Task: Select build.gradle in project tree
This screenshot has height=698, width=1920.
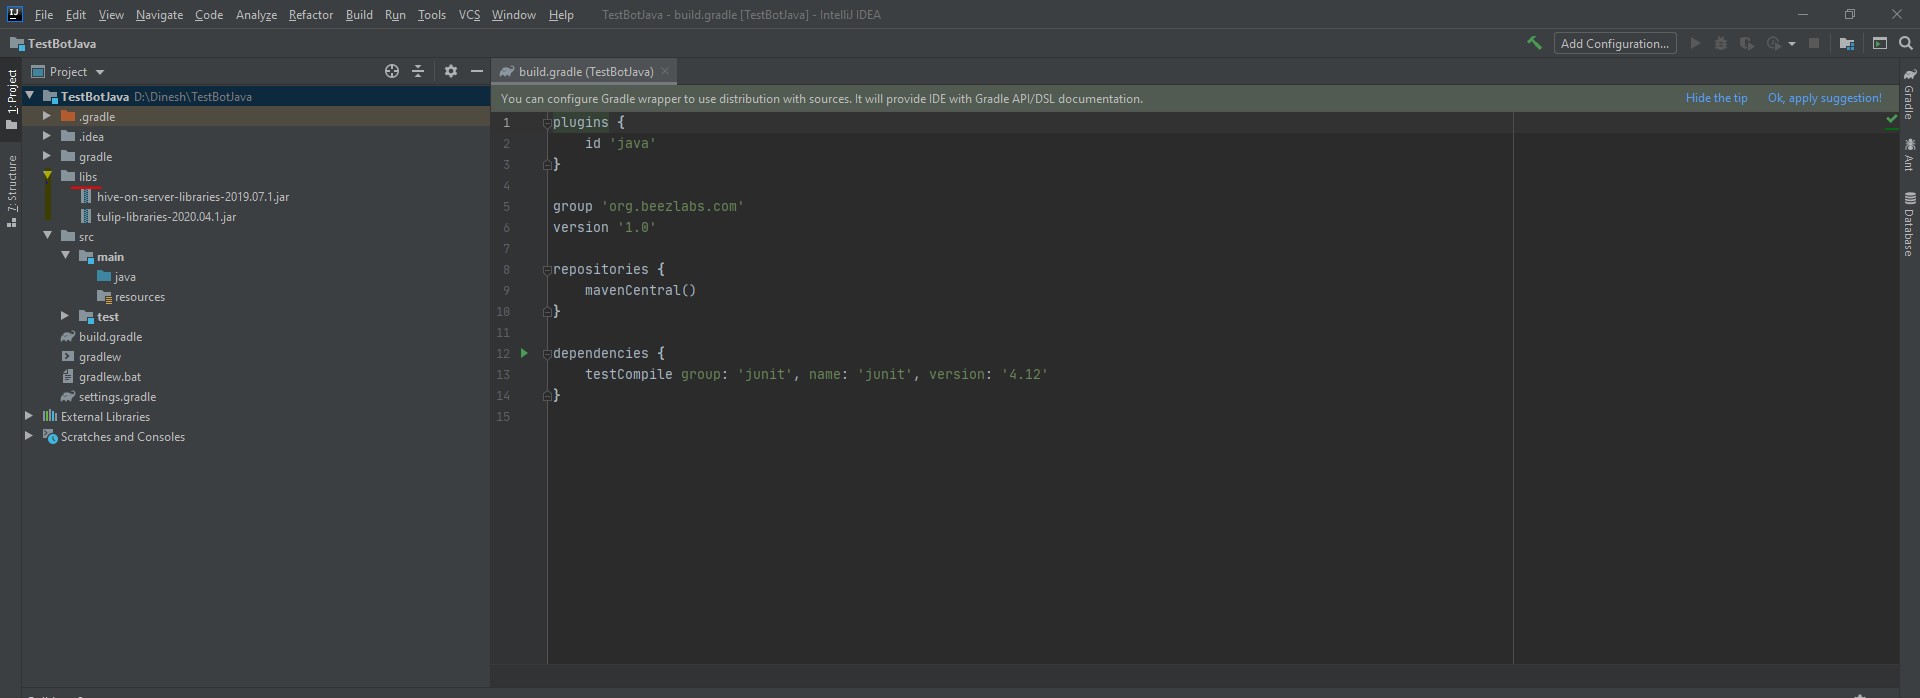Action: coord(110,337)
